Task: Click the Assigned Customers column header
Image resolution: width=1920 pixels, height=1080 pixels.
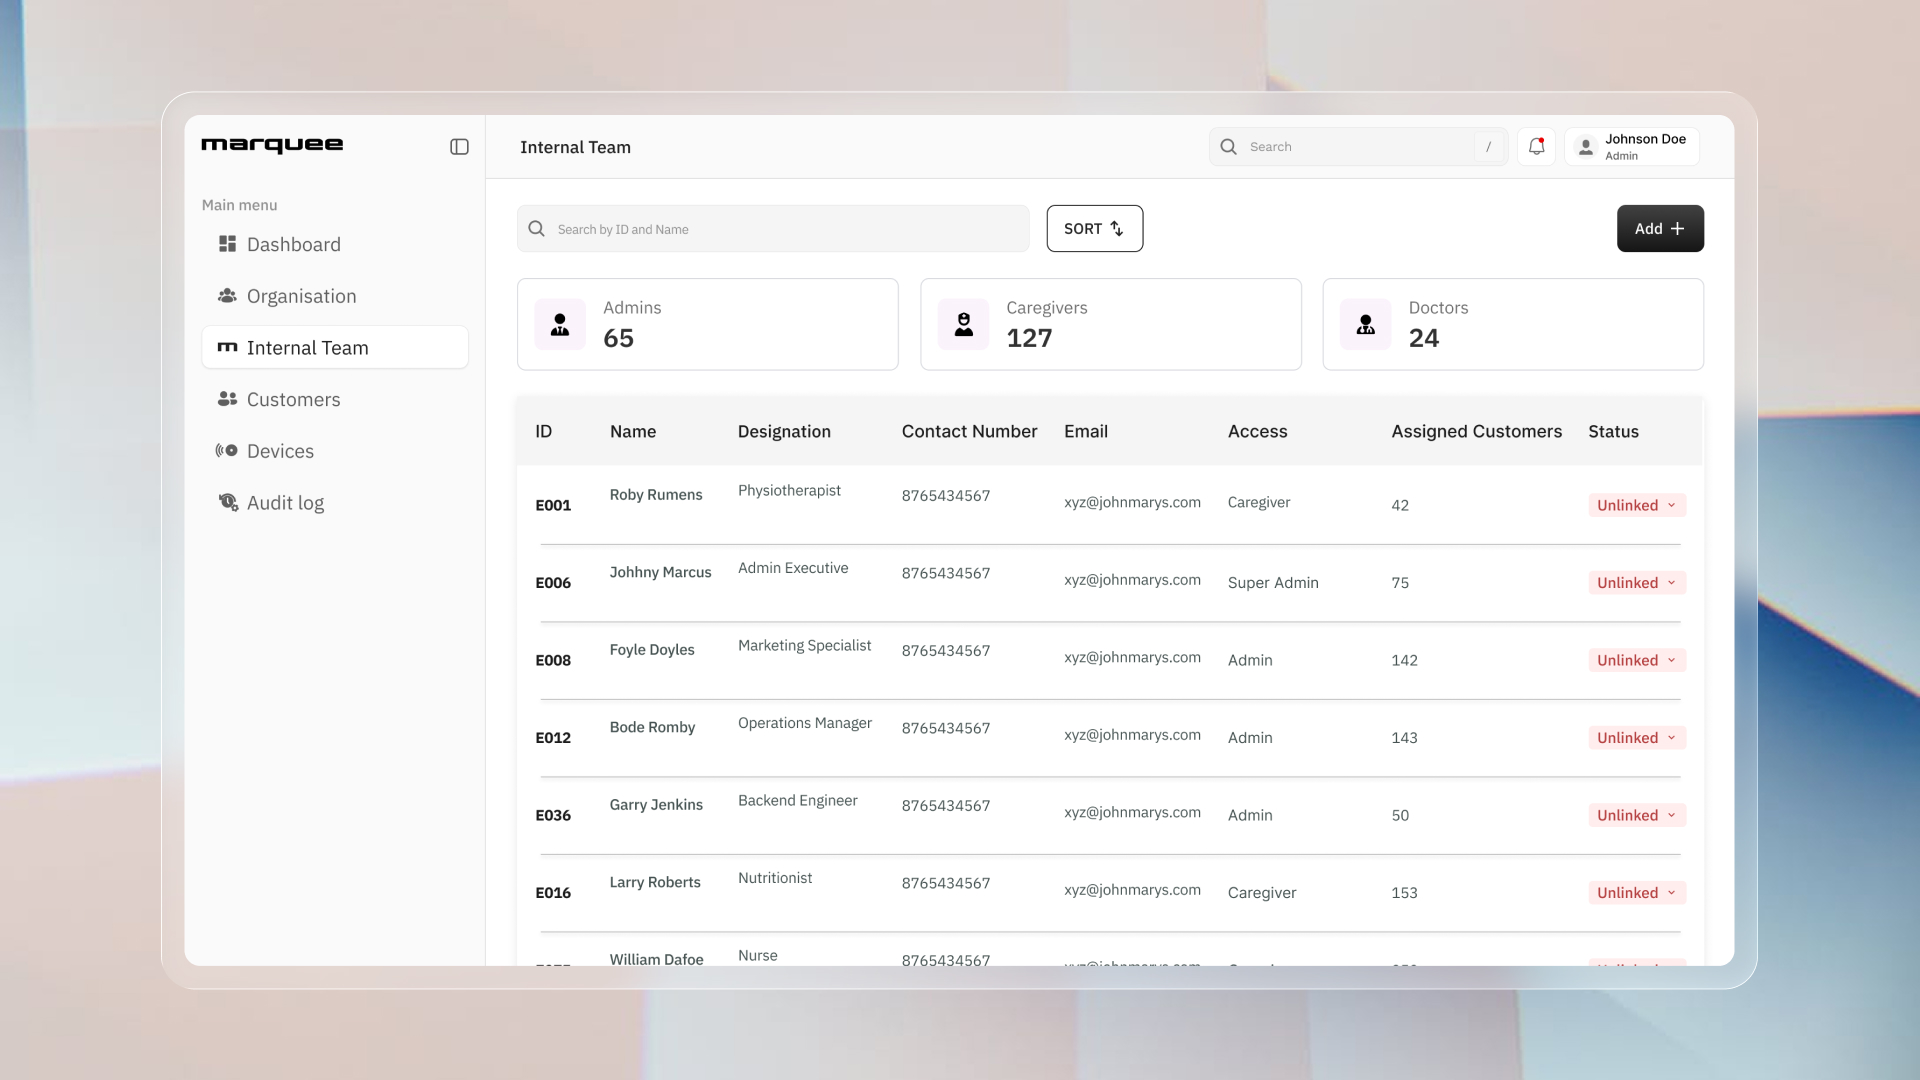Action: click(1476, 431)
